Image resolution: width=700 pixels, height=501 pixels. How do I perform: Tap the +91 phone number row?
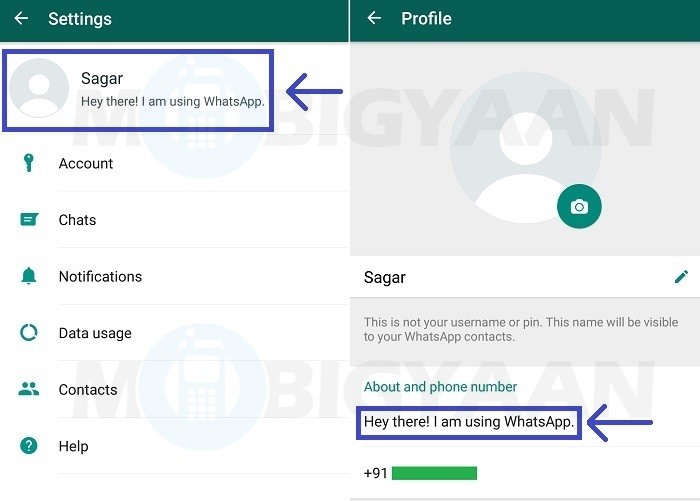(x=525, y=473)
